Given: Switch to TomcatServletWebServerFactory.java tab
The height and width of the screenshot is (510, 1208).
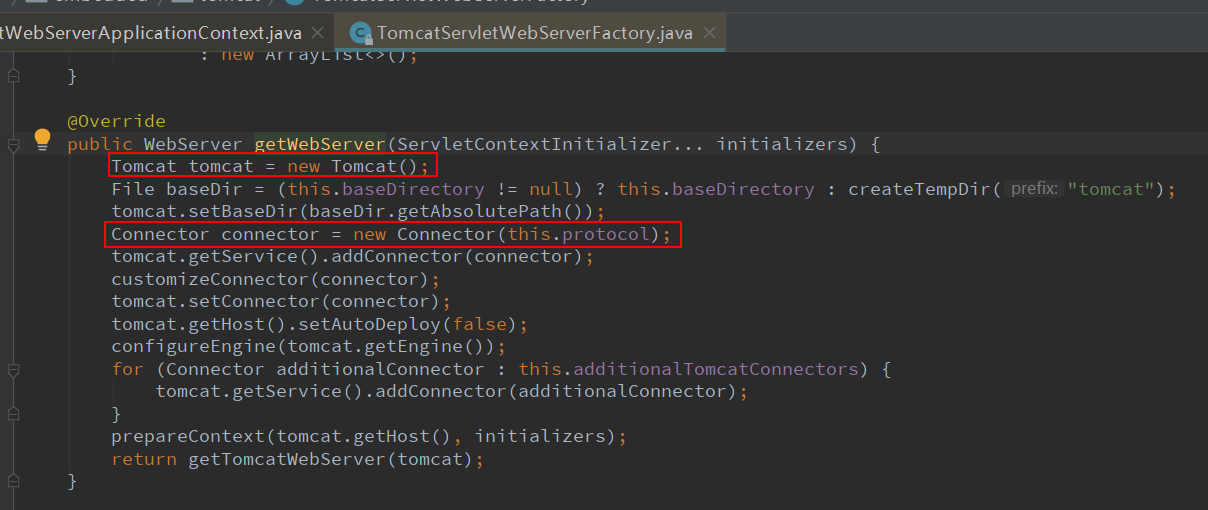Looking at the screenshot, I should tap(534, 33).
